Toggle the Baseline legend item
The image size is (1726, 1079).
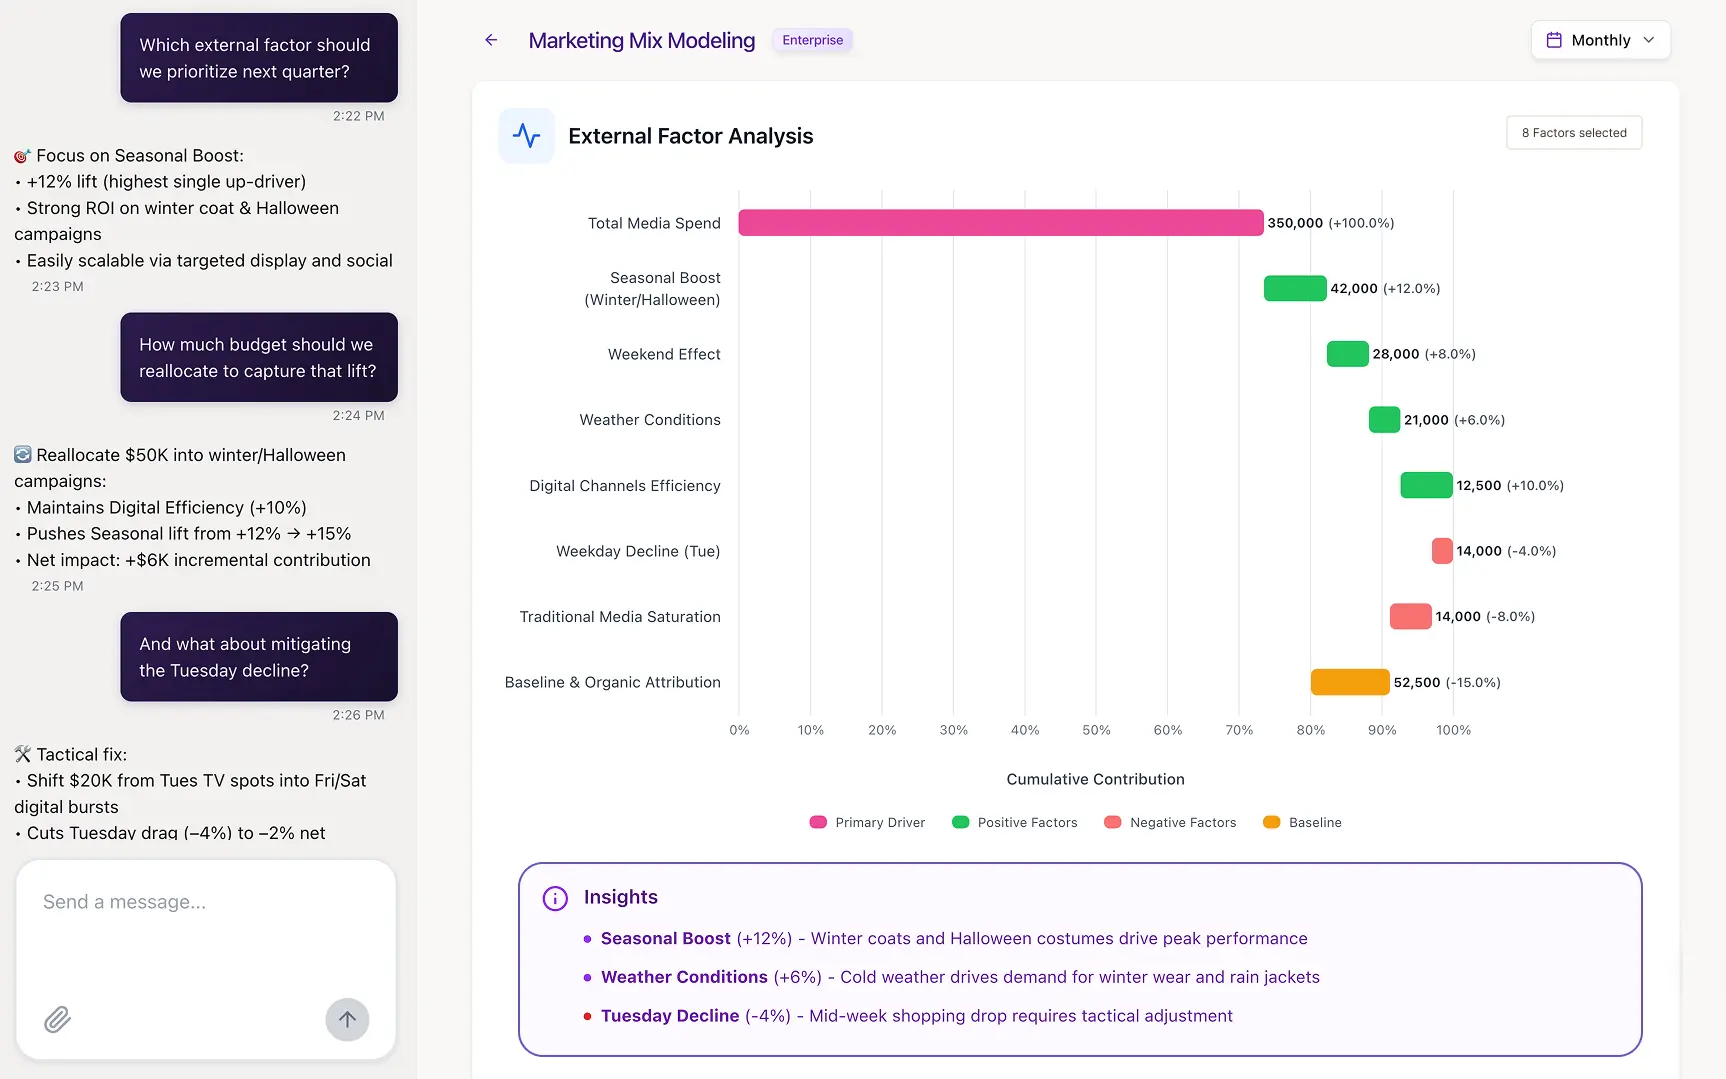pyautogui.click(x=1302, y=822)
